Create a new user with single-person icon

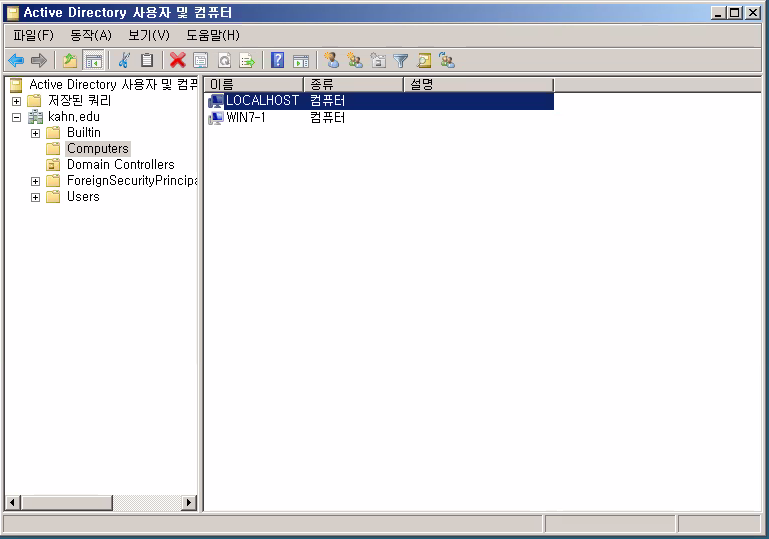(332, 61)
